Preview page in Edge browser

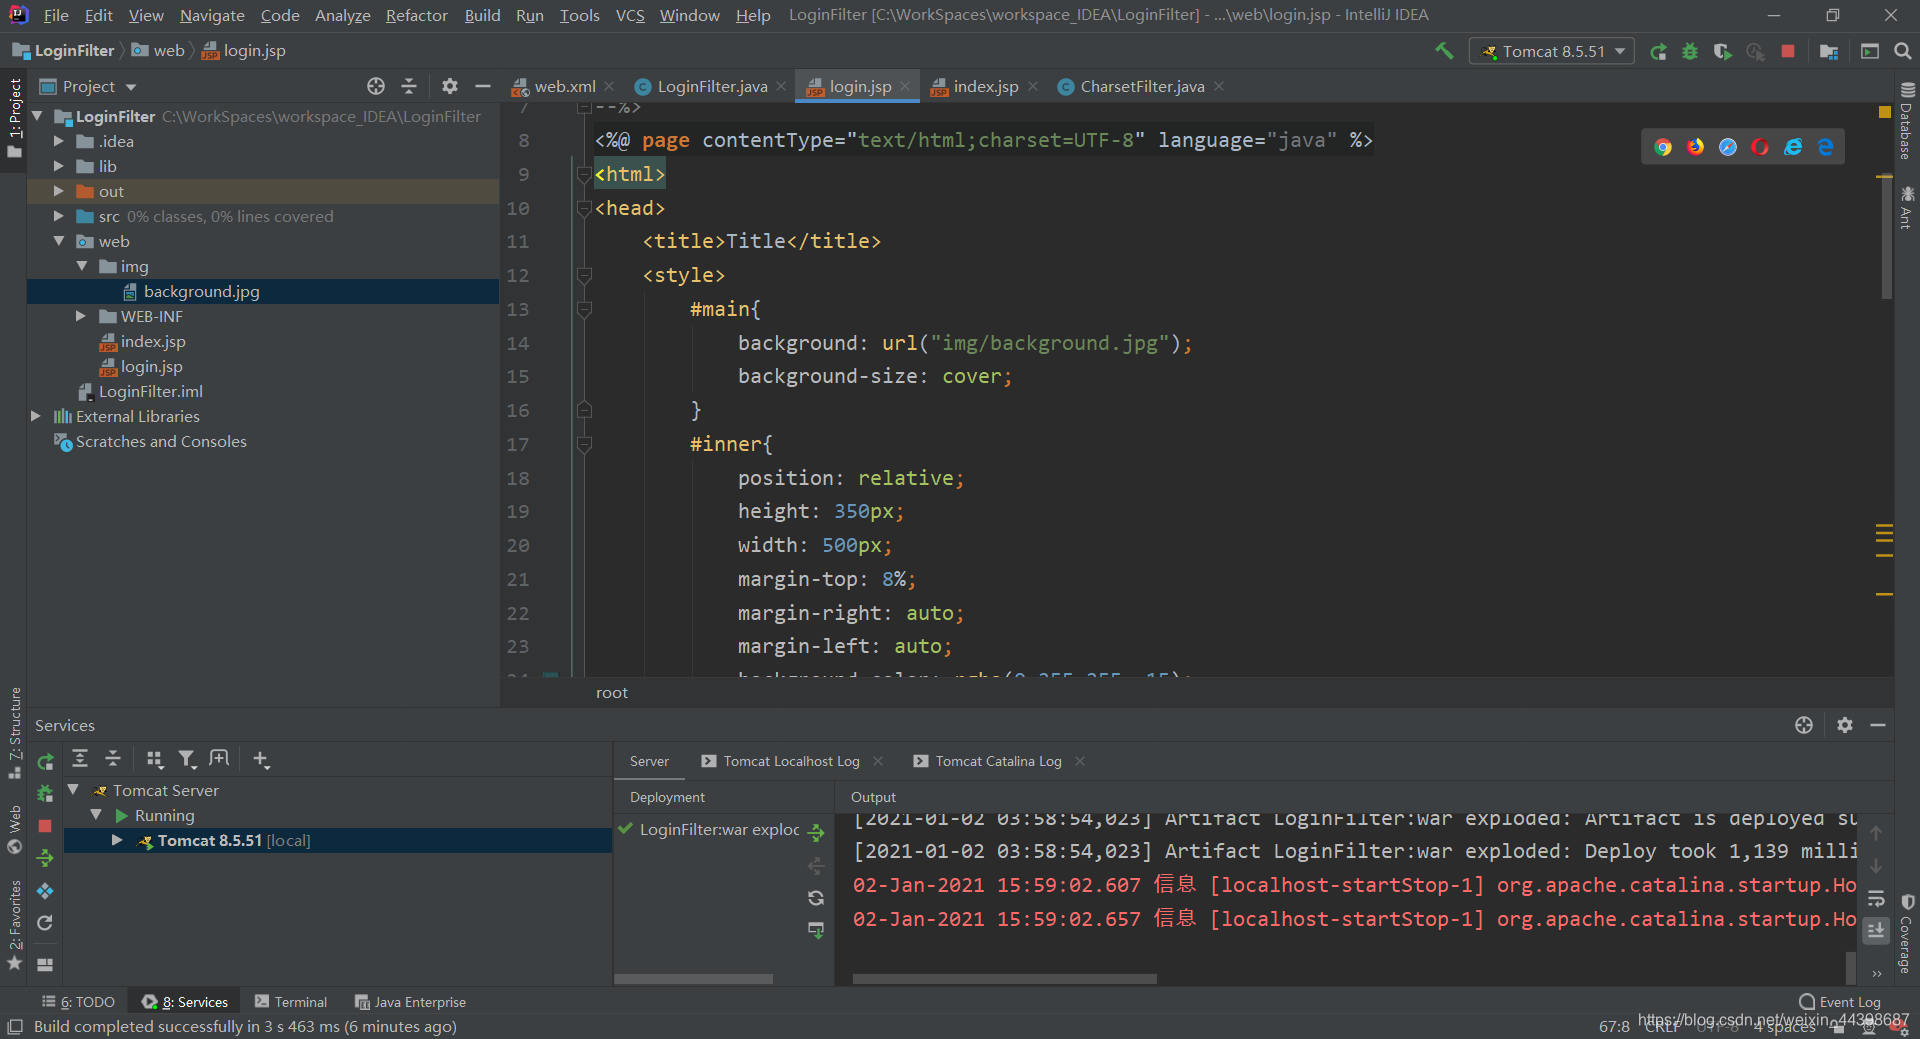(x=1825, y=147)
